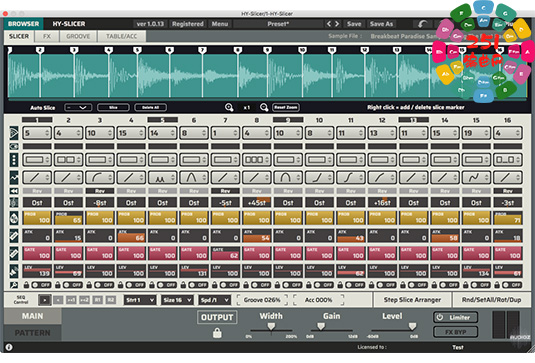The image size is (535, 363).
Task: Adjust the Width slider handle
Action: pos(271,326)
